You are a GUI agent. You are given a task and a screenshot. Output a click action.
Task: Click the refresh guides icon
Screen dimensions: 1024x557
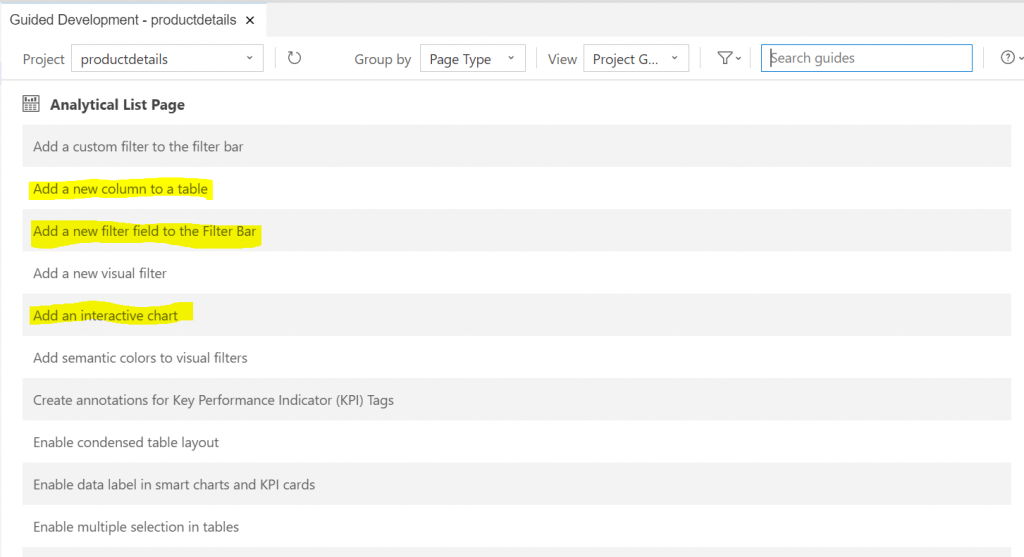(295, 58)
